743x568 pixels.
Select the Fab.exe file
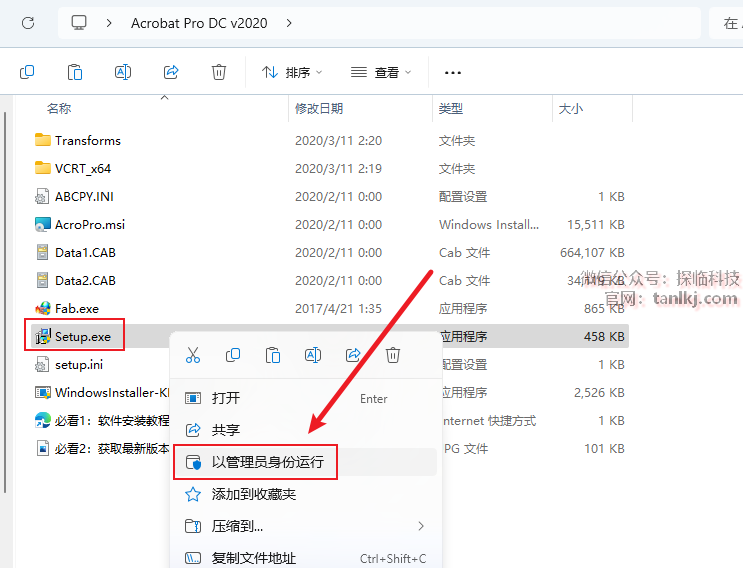click(77, 308)
